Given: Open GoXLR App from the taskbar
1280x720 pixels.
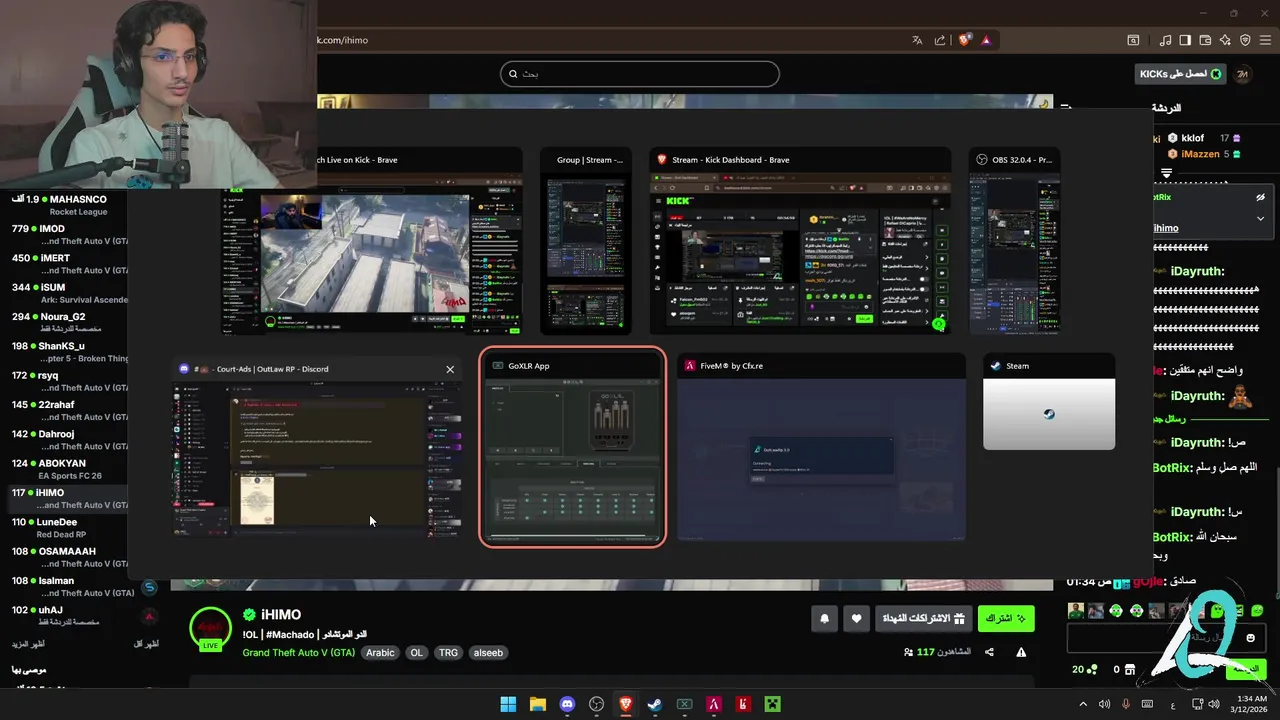Looking at the screenshot, I should coord(685,704).
